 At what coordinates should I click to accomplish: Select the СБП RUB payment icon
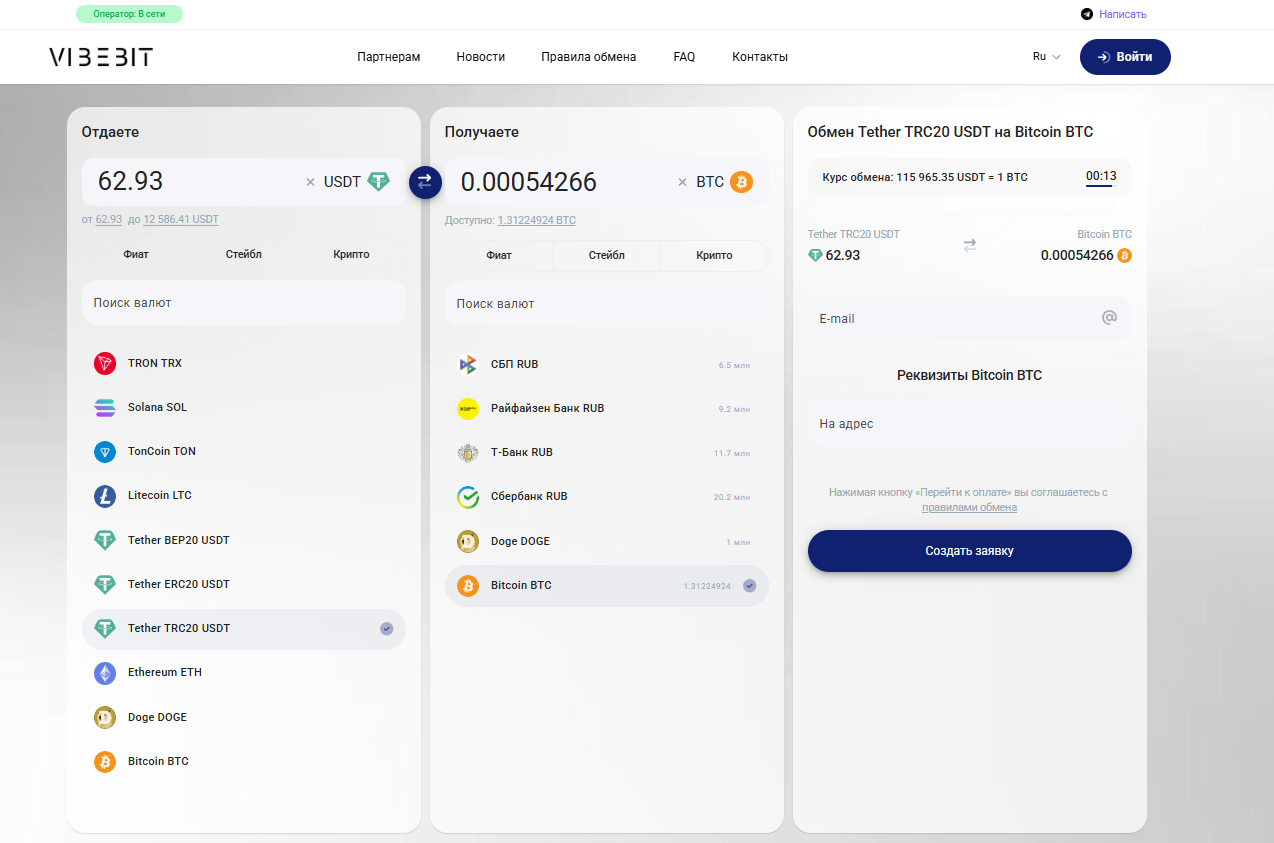468,364
